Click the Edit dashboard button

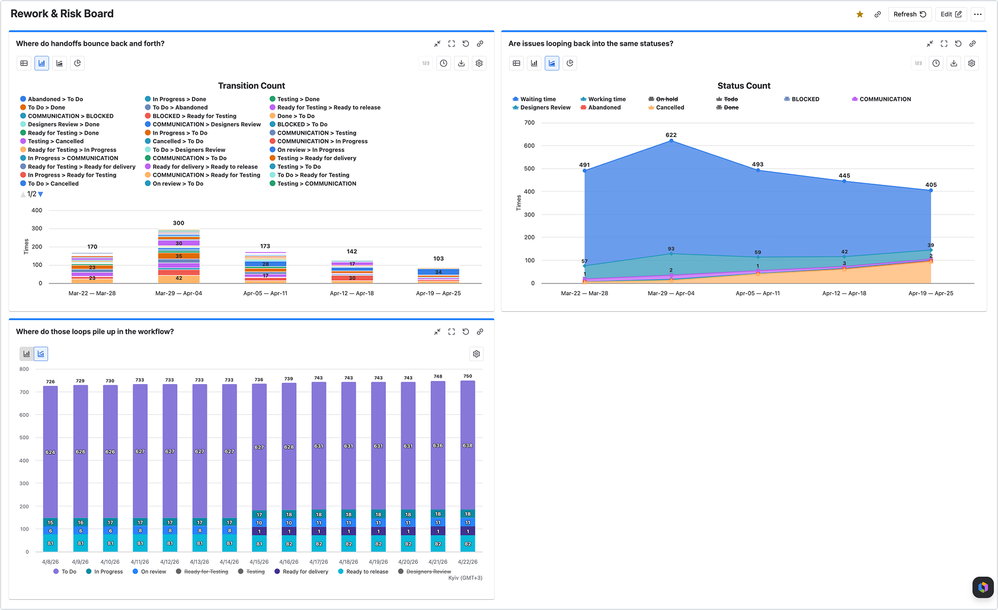[951, 15]
